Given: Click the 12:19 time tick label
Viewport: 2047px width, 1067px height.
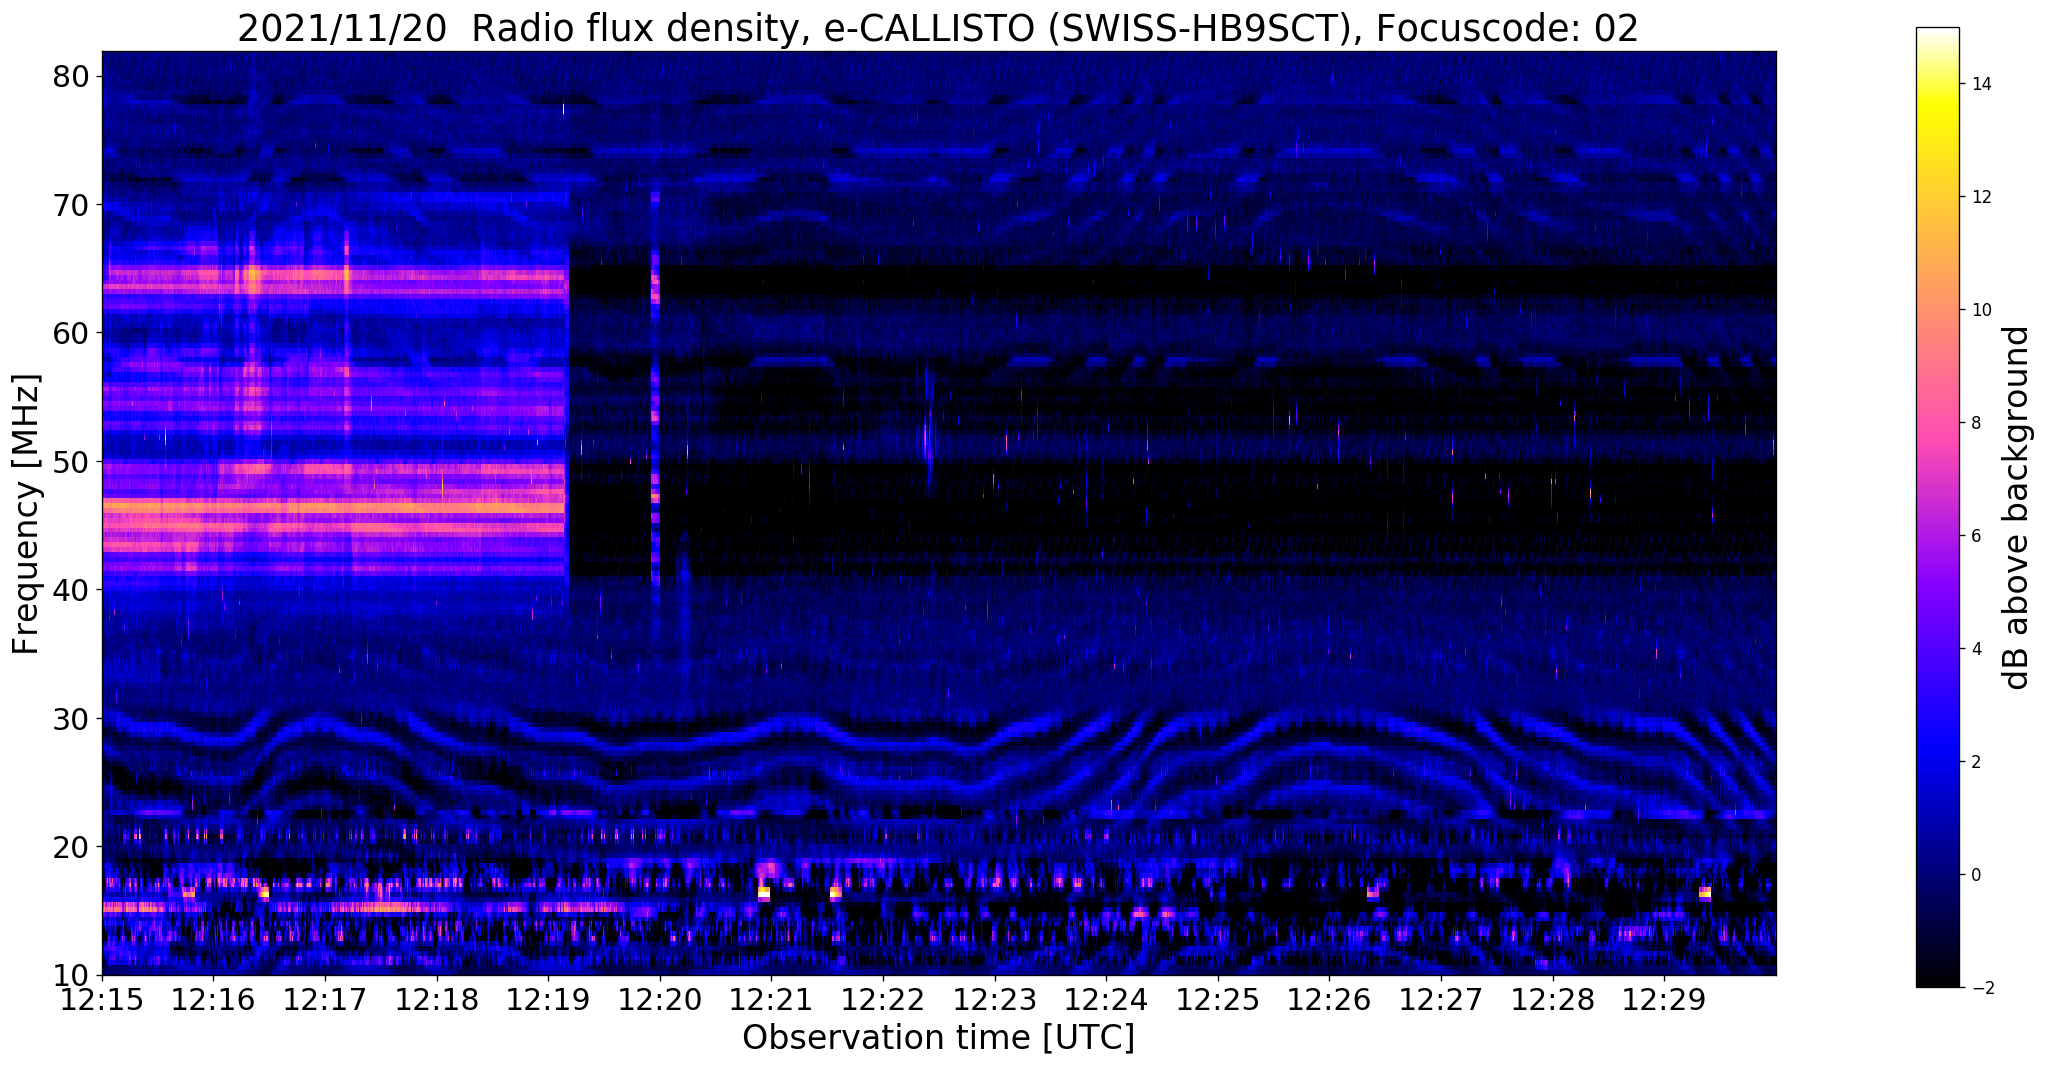Looking at the screenshot, I should point(548,999).
